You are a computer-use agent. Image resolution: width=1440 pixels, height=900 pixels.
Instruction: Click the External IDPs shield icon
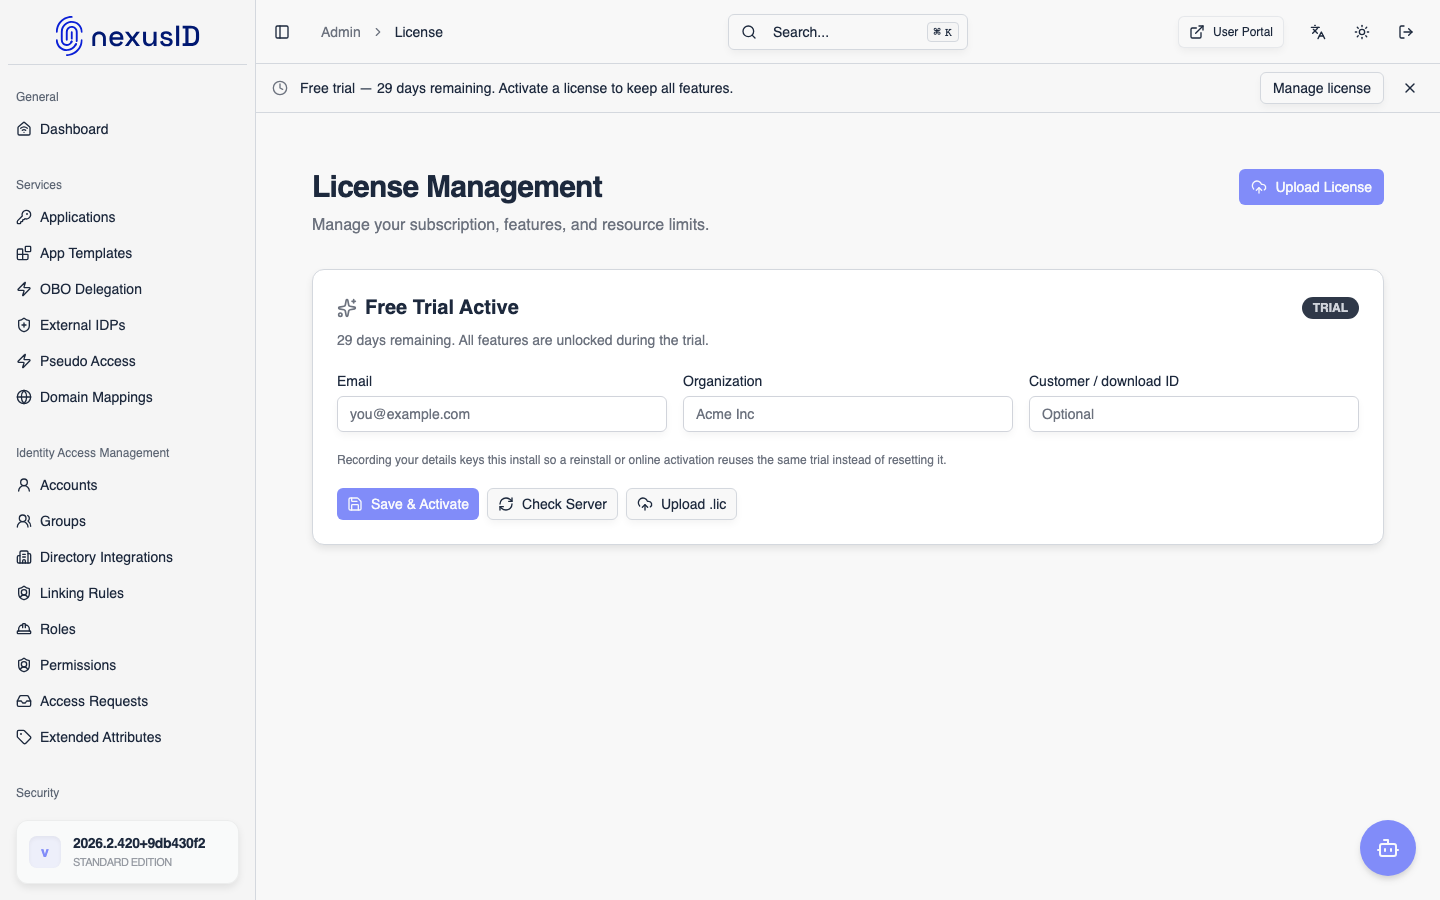click(x=24, y=325)
